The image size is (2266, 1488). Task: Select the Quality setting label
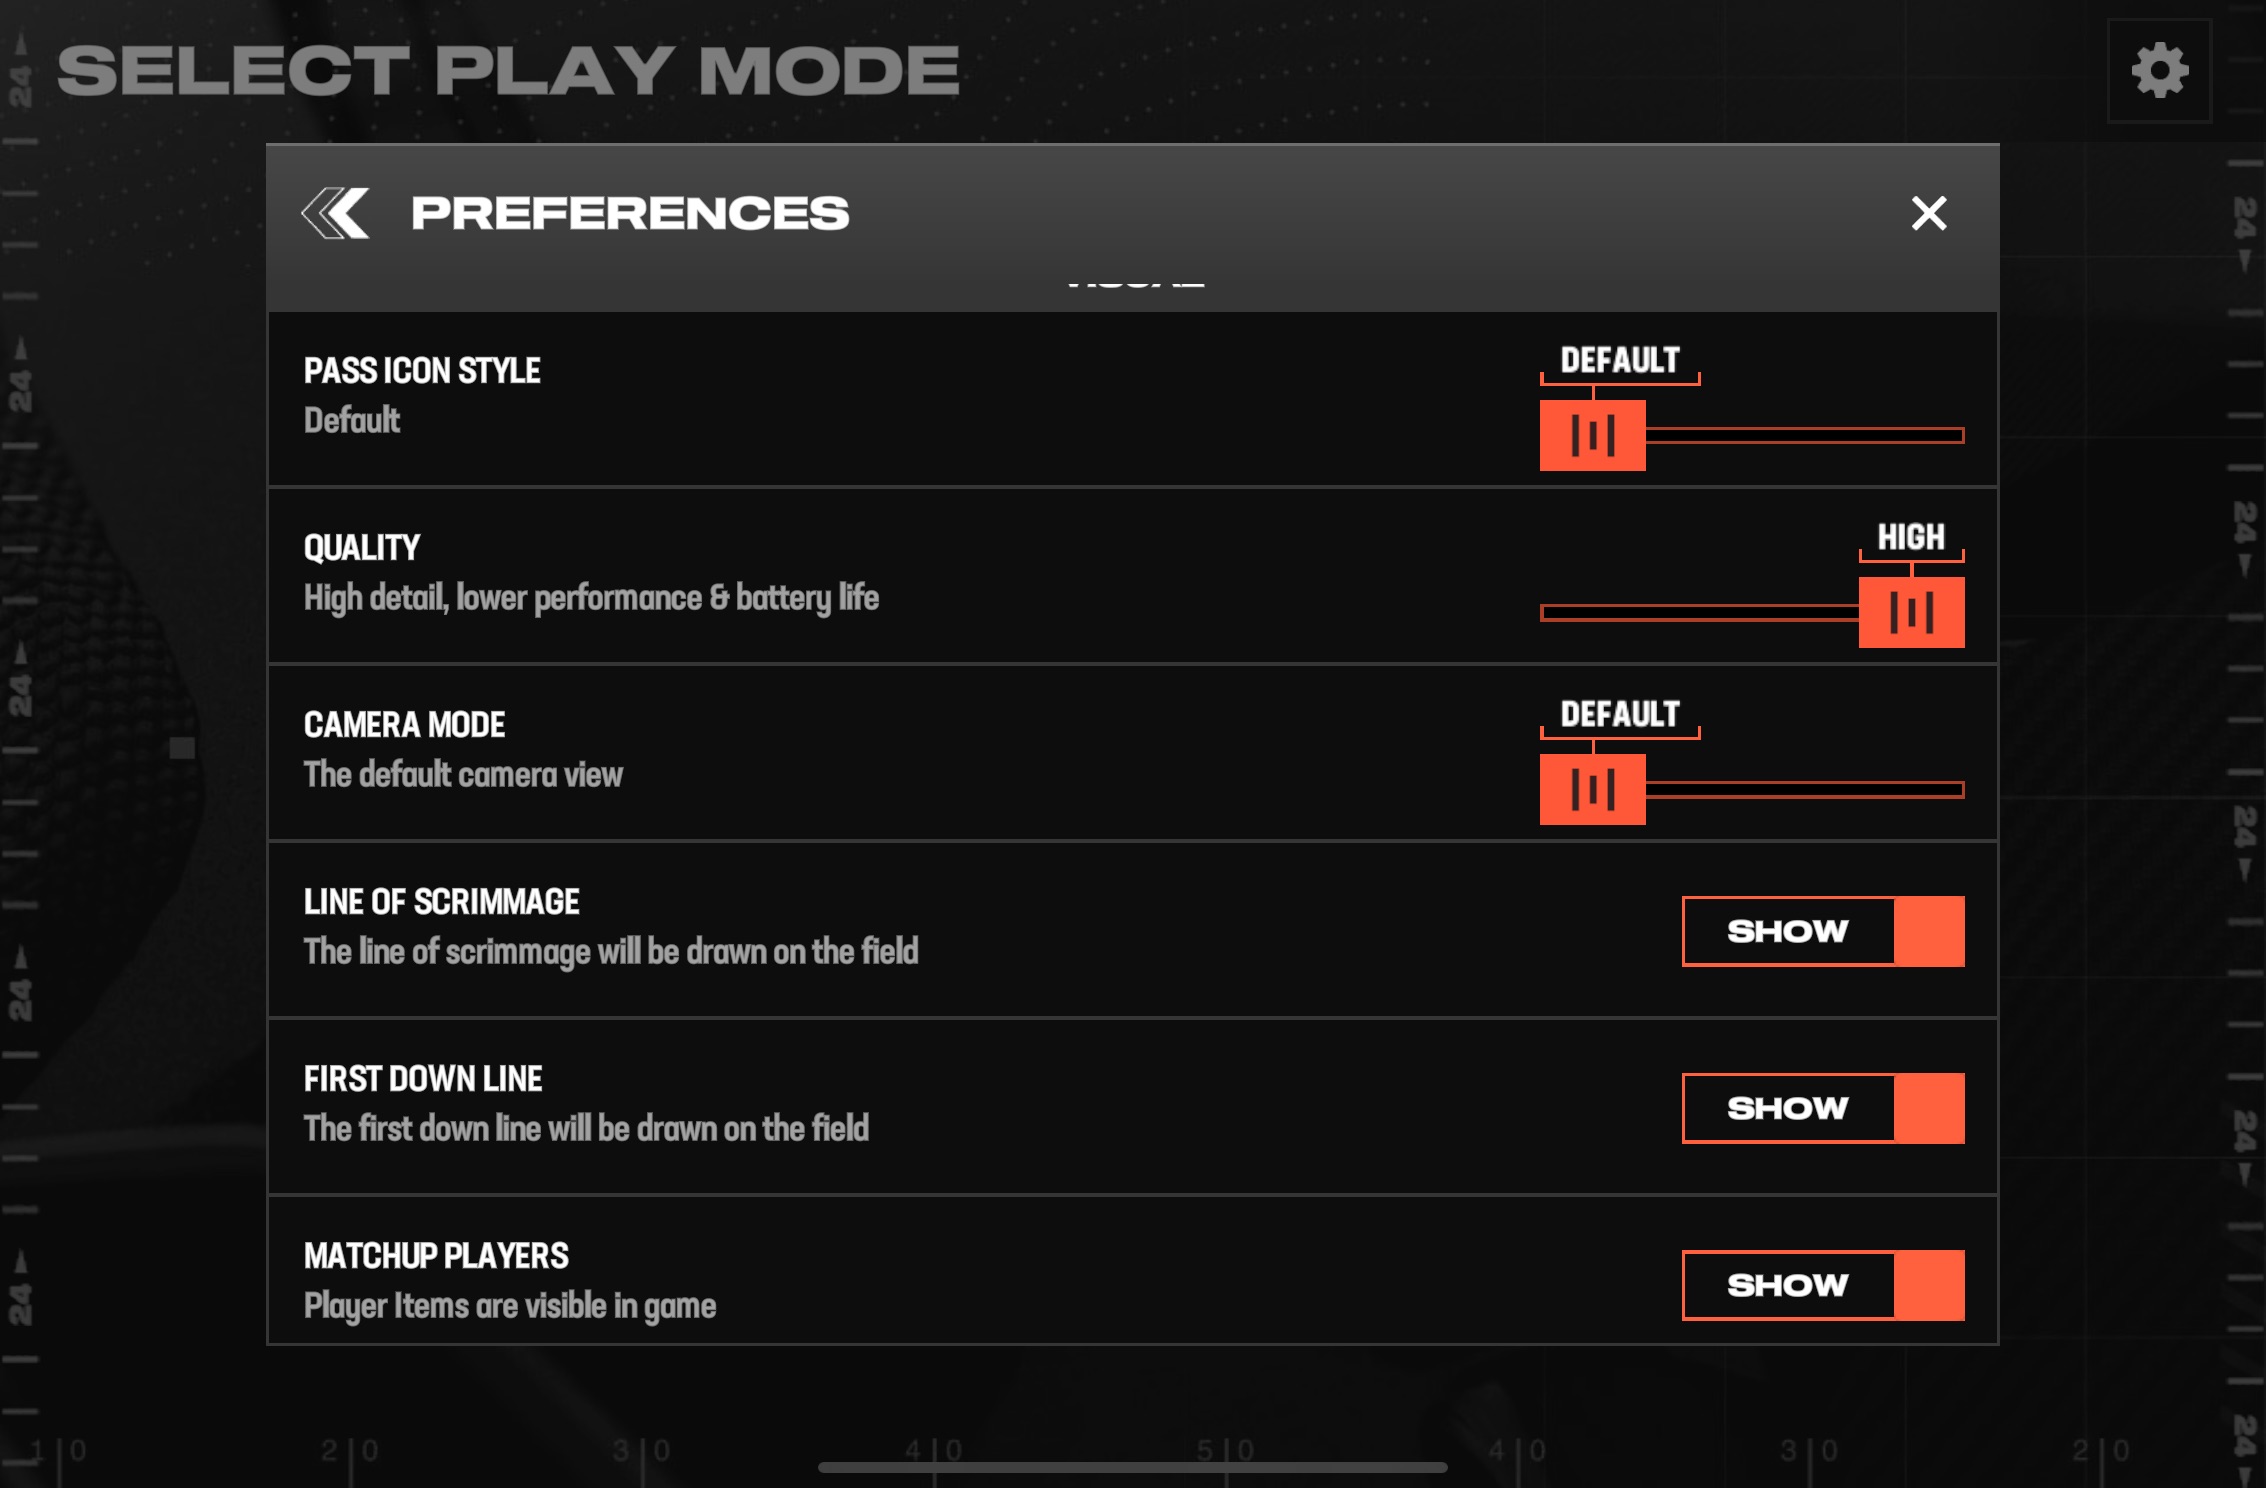(362, 548)
